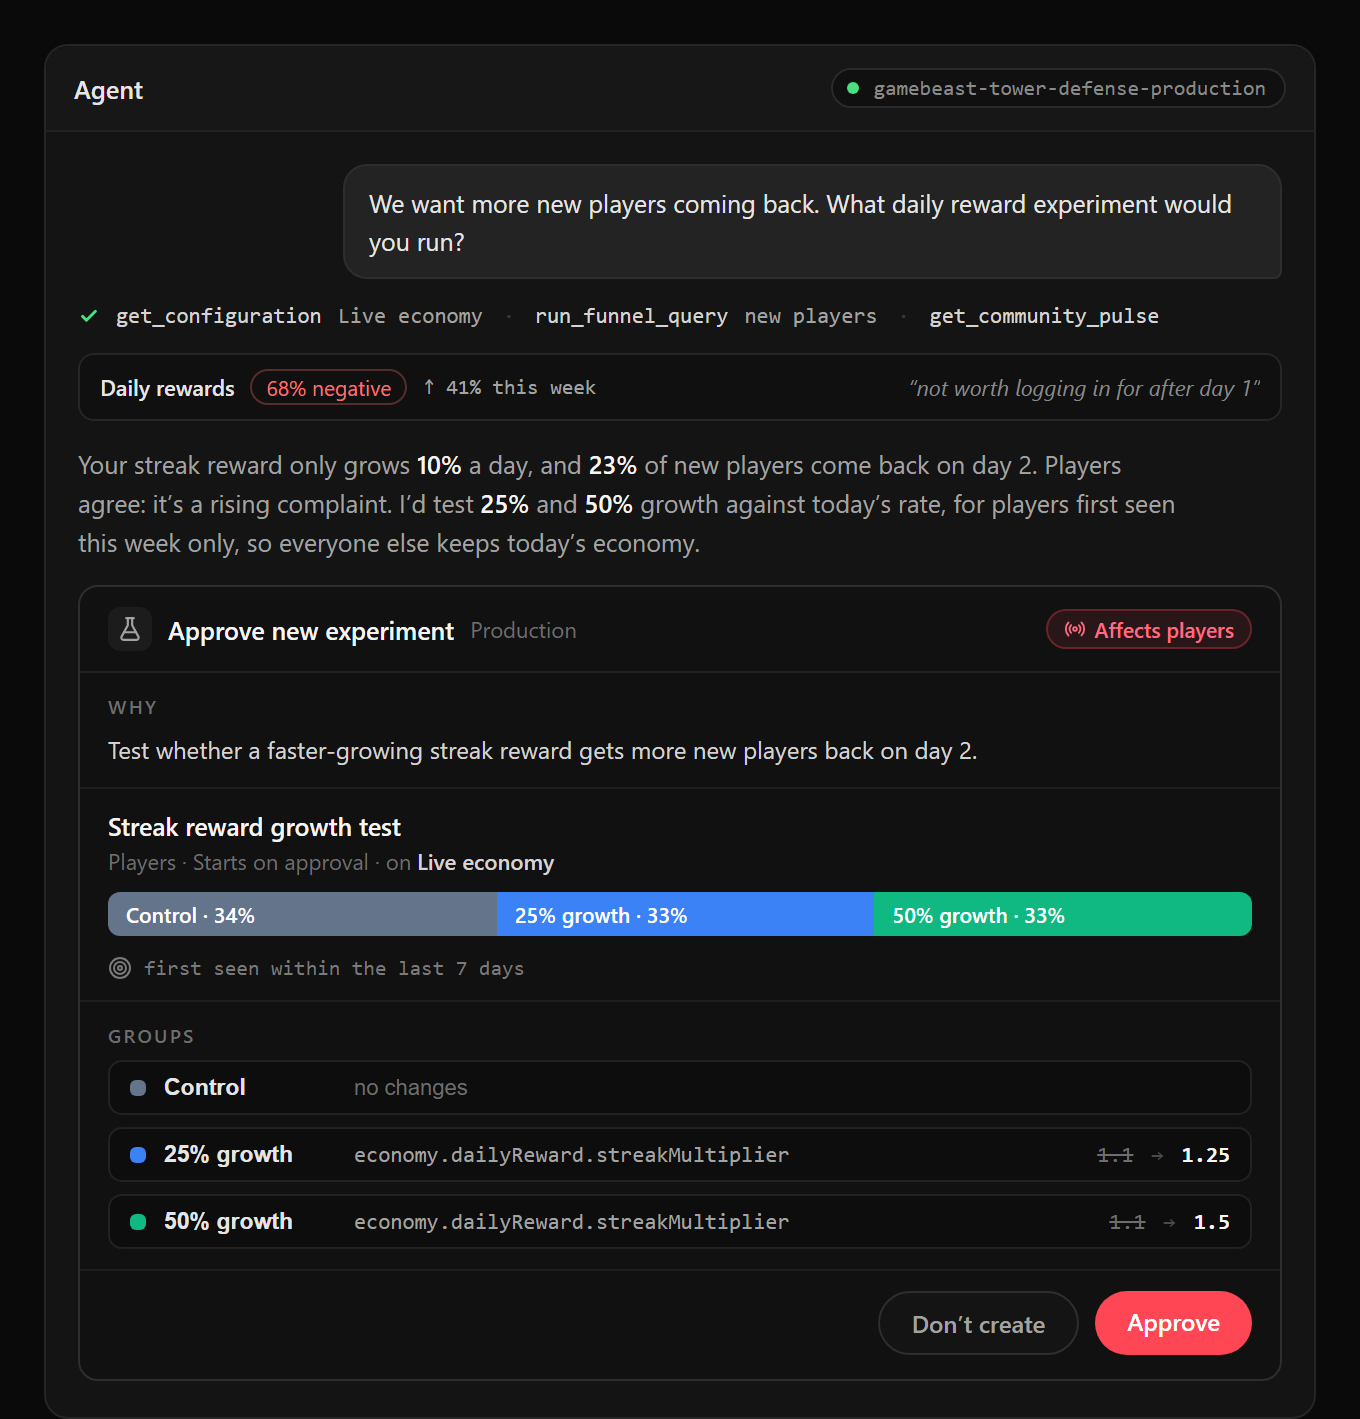
Task: Click the gray dot of the Control group
Action: tap(138, 1088)
